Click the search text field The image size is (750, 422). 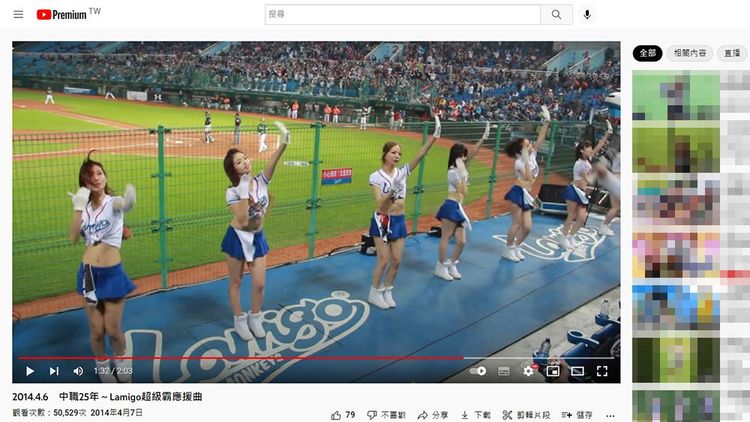click(x=403, y=14)
